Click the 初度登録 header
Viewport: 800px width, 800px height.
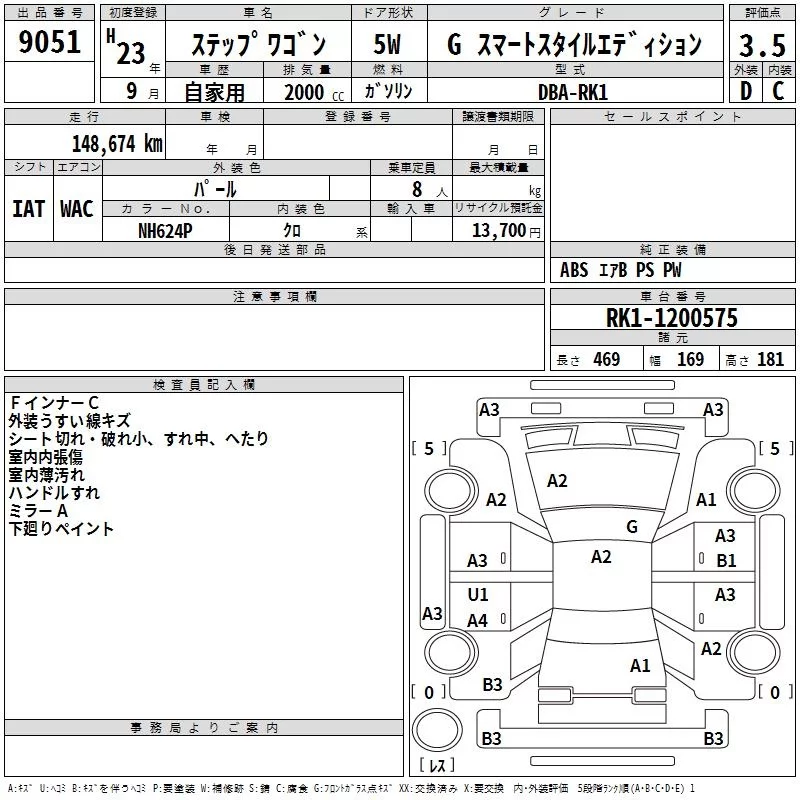(x=133, y=13)
